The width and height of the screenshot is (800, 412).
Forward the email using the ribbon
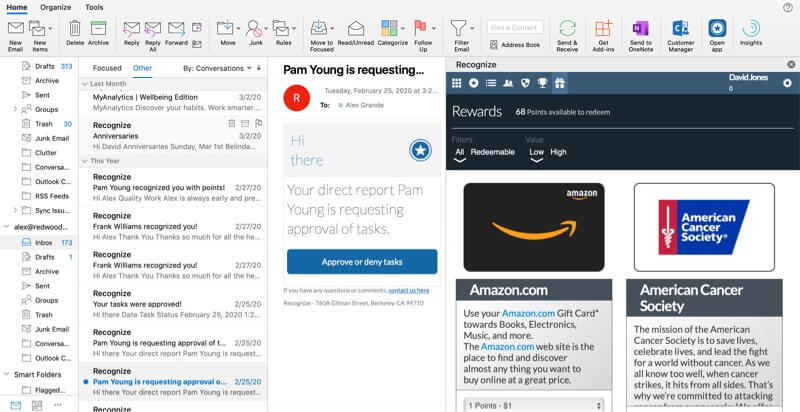(177, 34)
